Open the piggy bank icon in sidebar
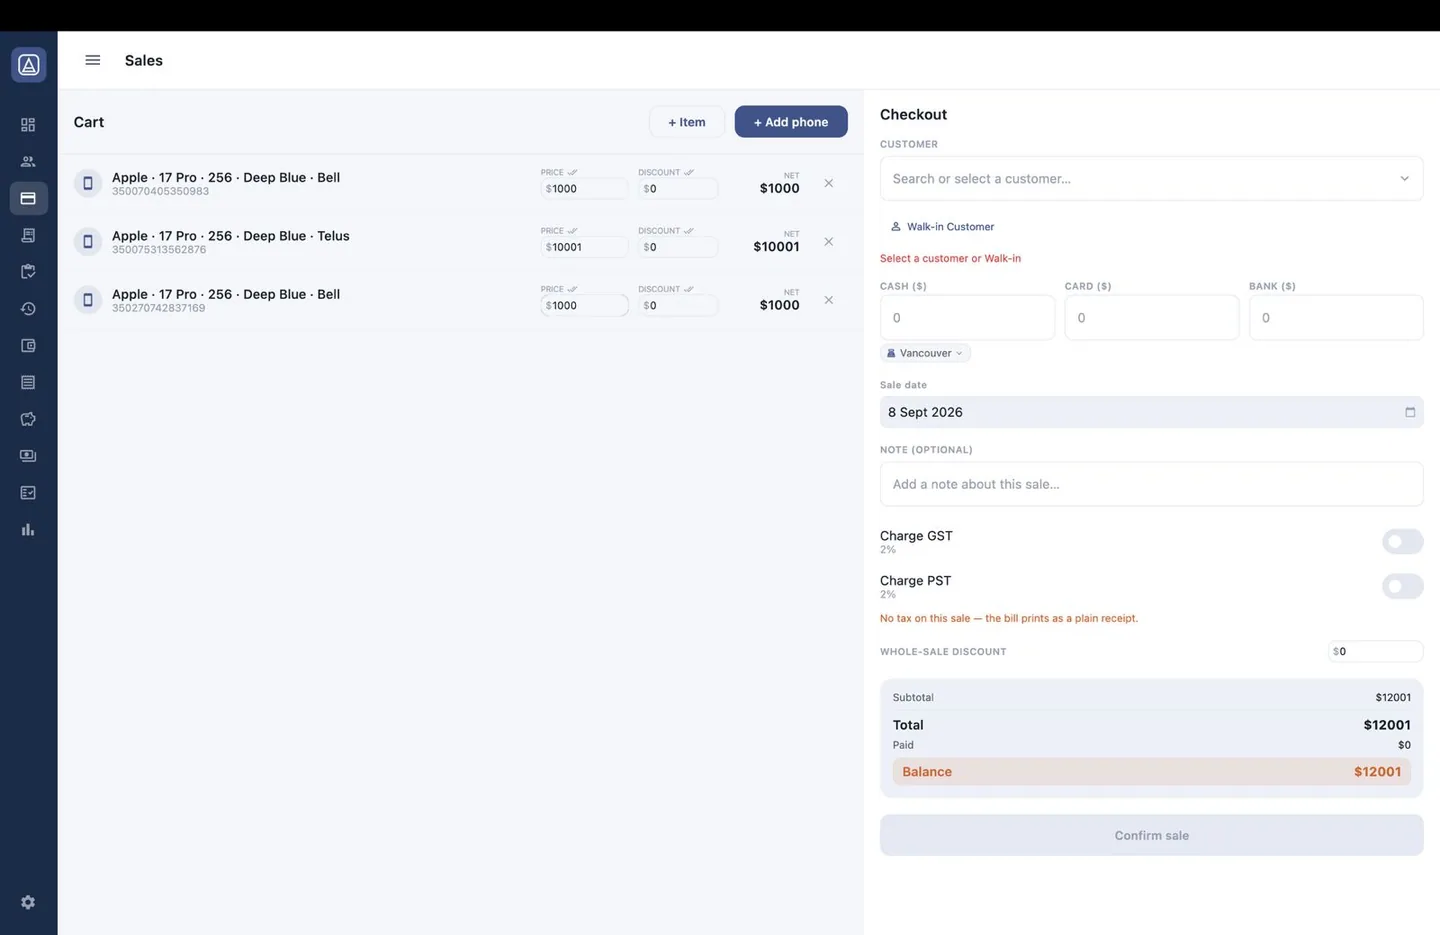1440x935 pixels. 28,419
